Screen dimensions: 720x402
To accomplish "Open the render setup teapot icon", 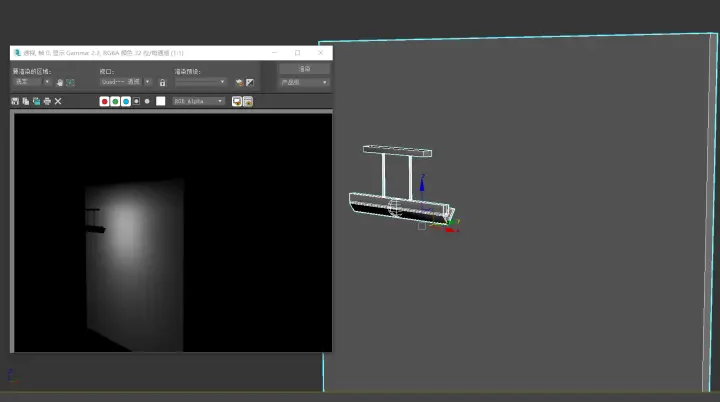I will click(239, 82).
